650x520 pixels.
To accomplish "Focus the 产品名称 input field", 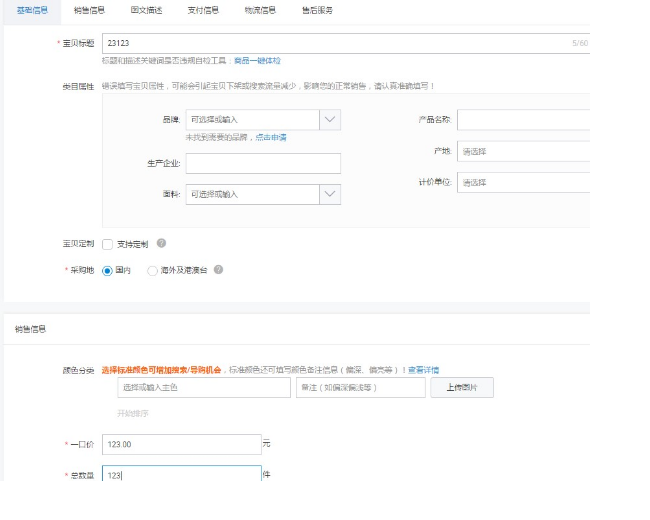I will point(524,120).
